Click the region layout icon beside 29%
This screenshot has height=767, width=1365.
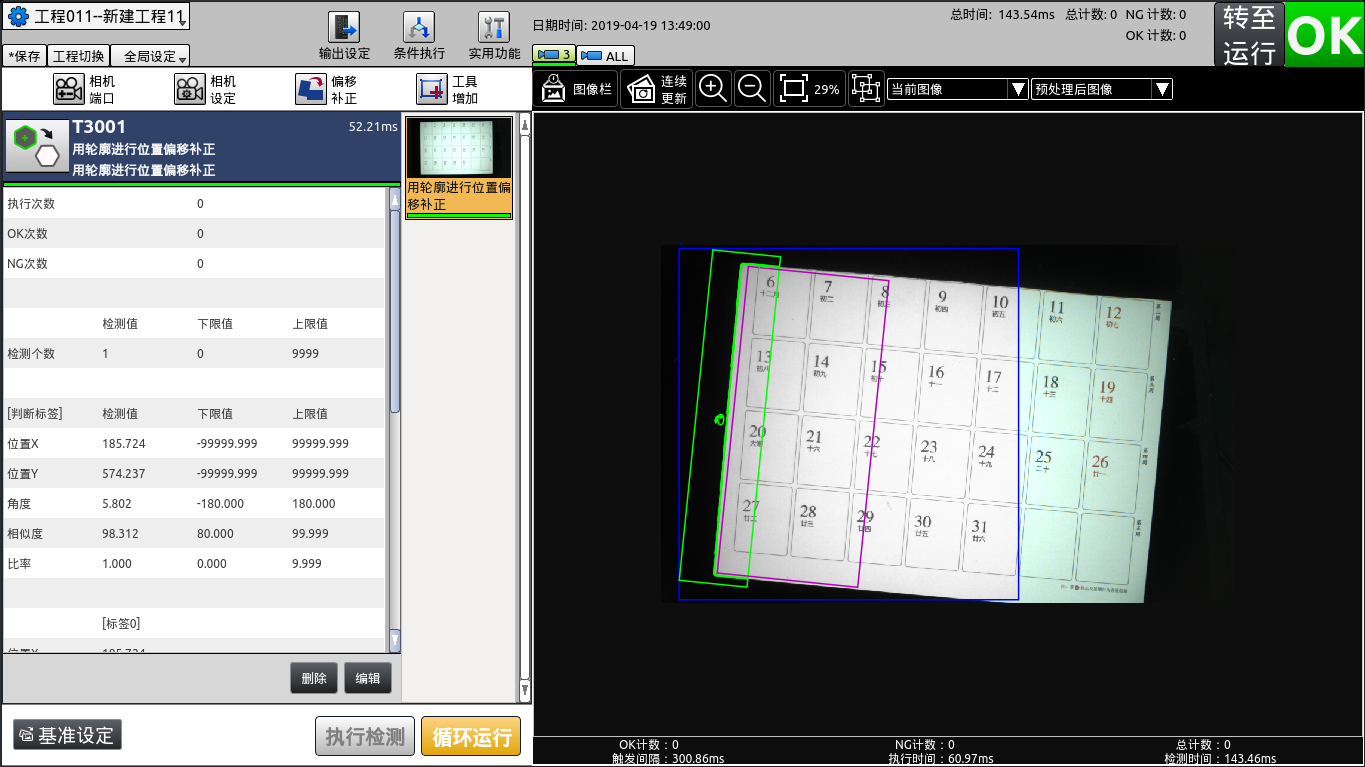(x=866, y=89)
